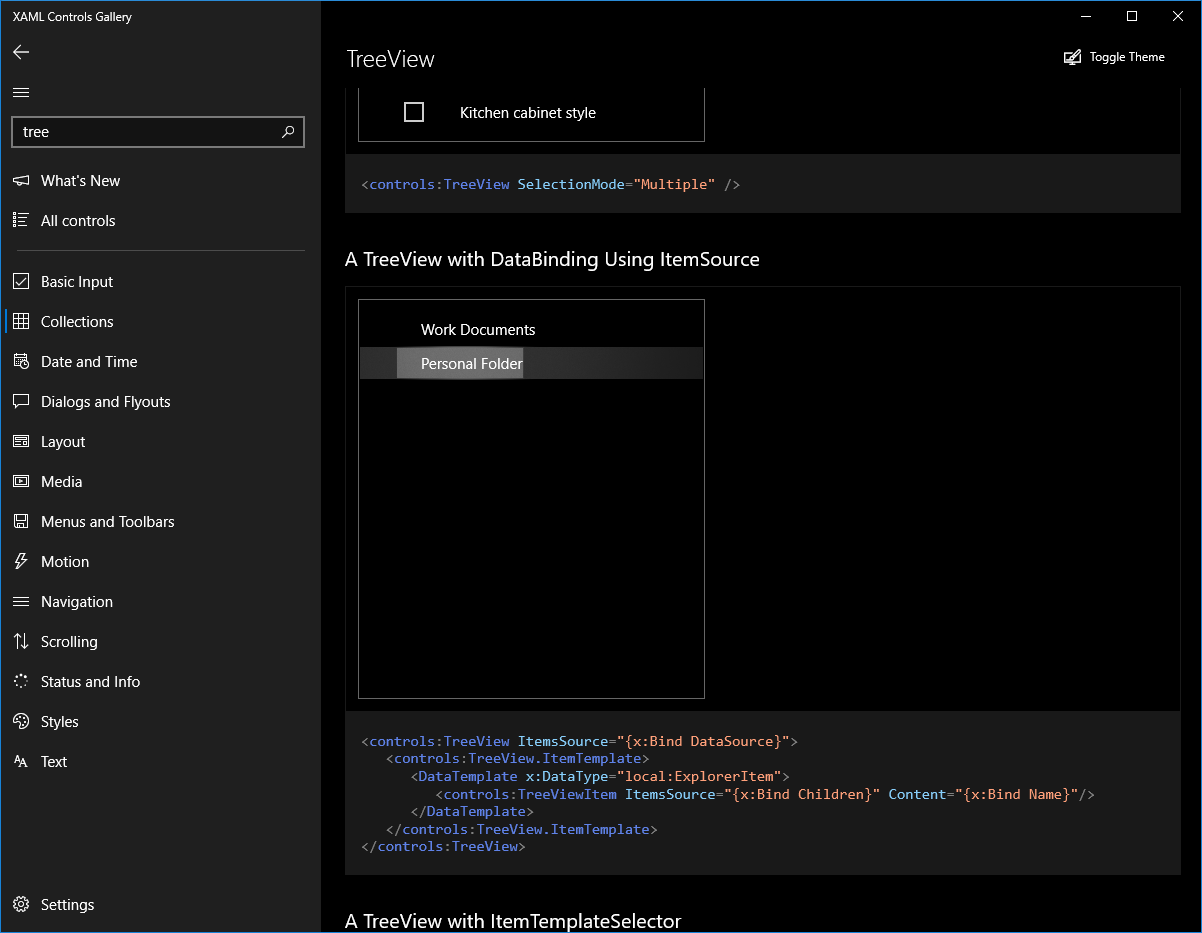
Task: Toggle the hamburger navigation pane
Action: click(x=21, y=91)
